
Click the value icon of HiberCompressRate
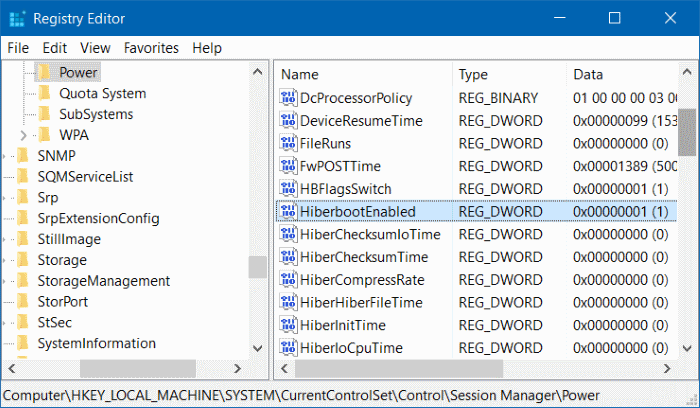(288, 279)
